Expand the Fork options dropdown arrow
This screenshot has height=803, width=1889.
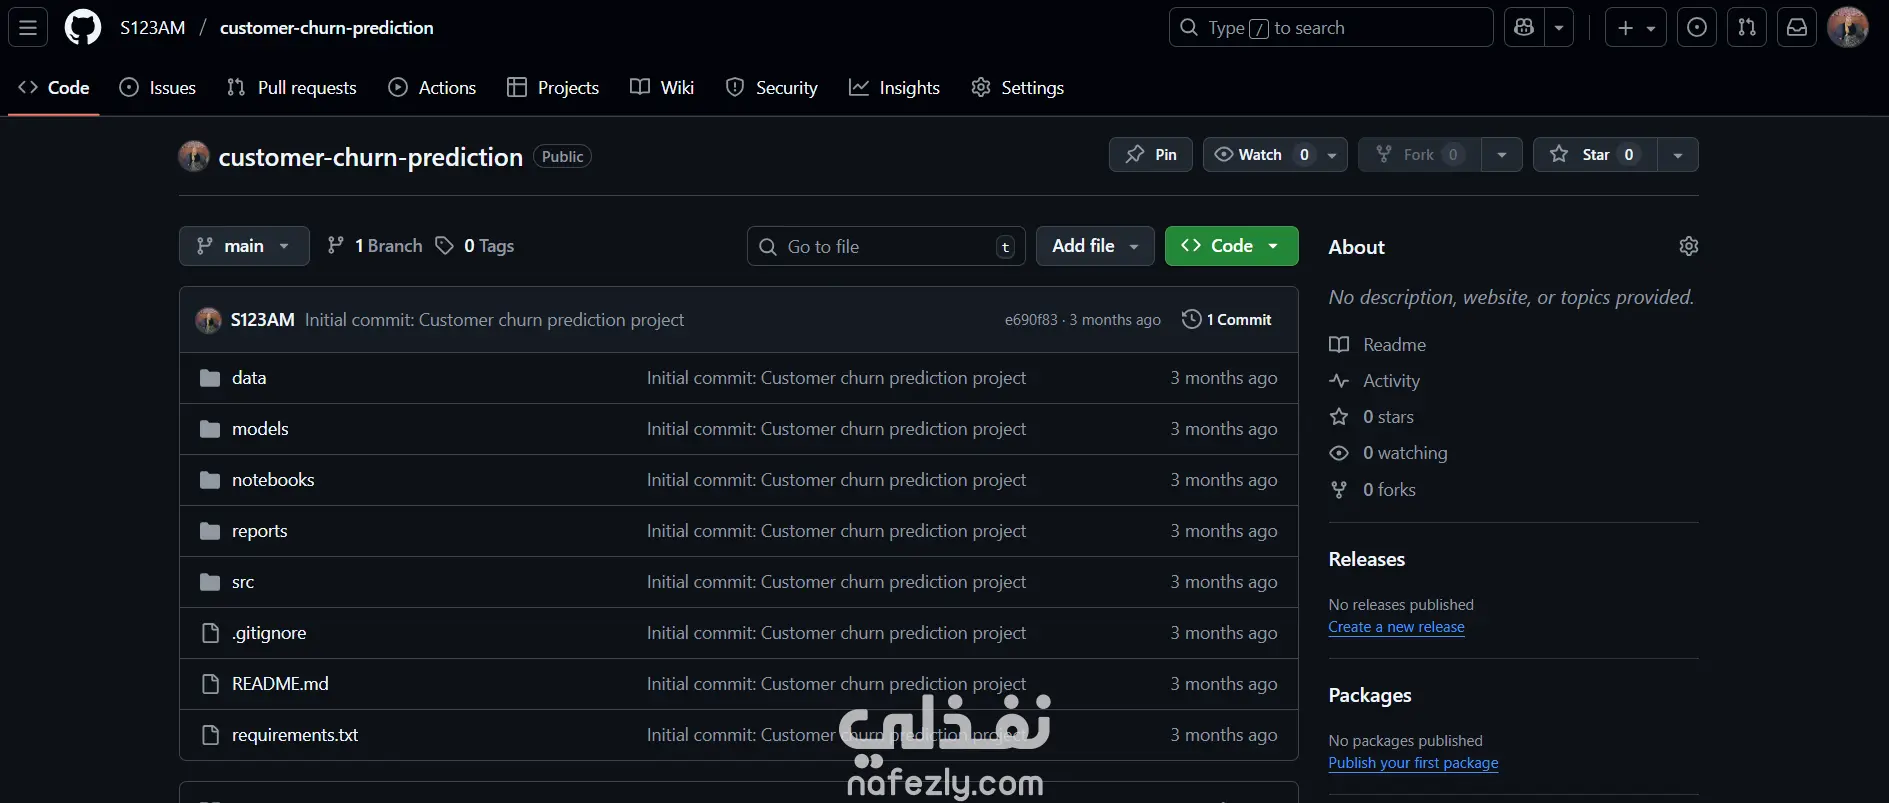pyautogui.click(x=1502, y=155)
